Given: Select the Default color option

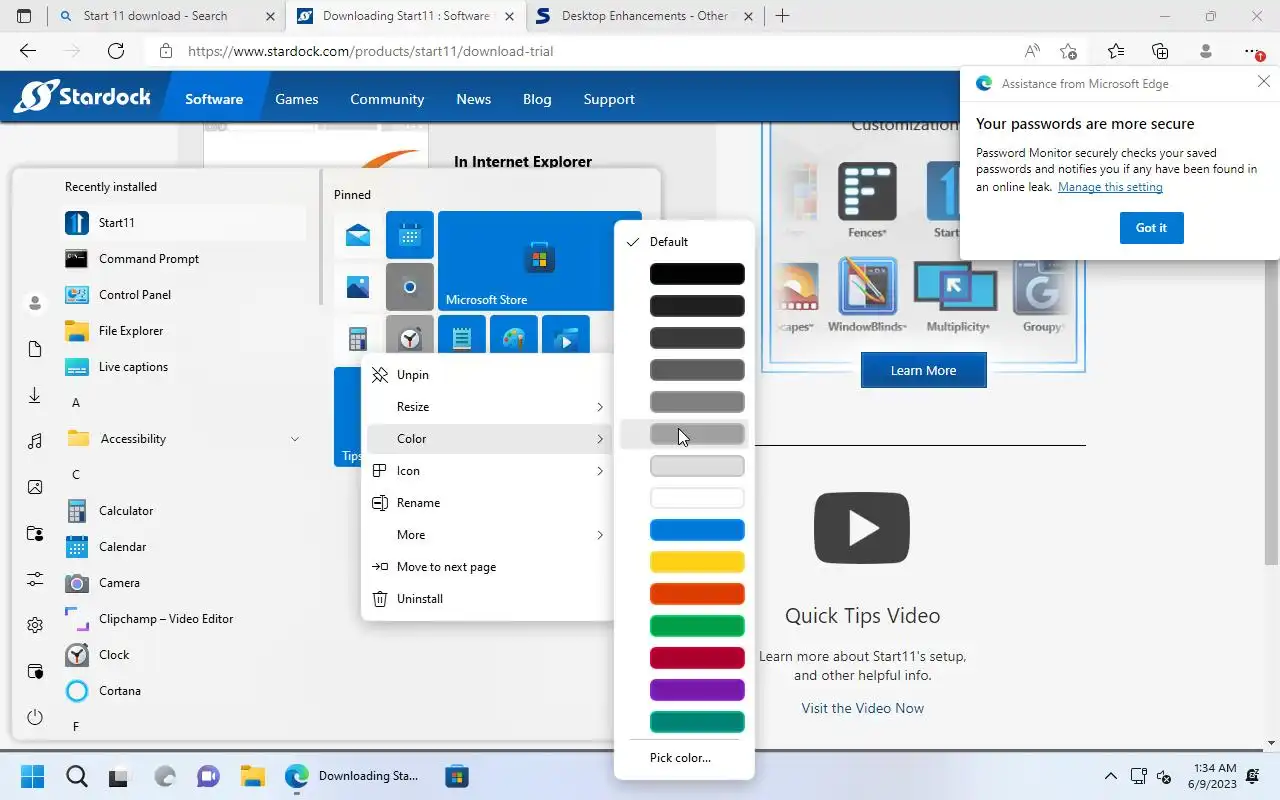Looking at the screenshot, I should (x=684, y=241).
